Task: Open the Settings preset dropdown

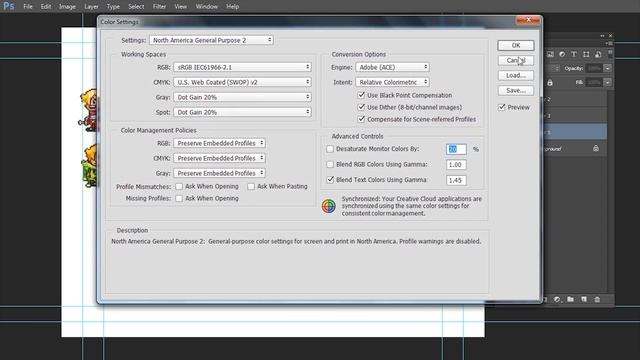Action: click(211, 40)
